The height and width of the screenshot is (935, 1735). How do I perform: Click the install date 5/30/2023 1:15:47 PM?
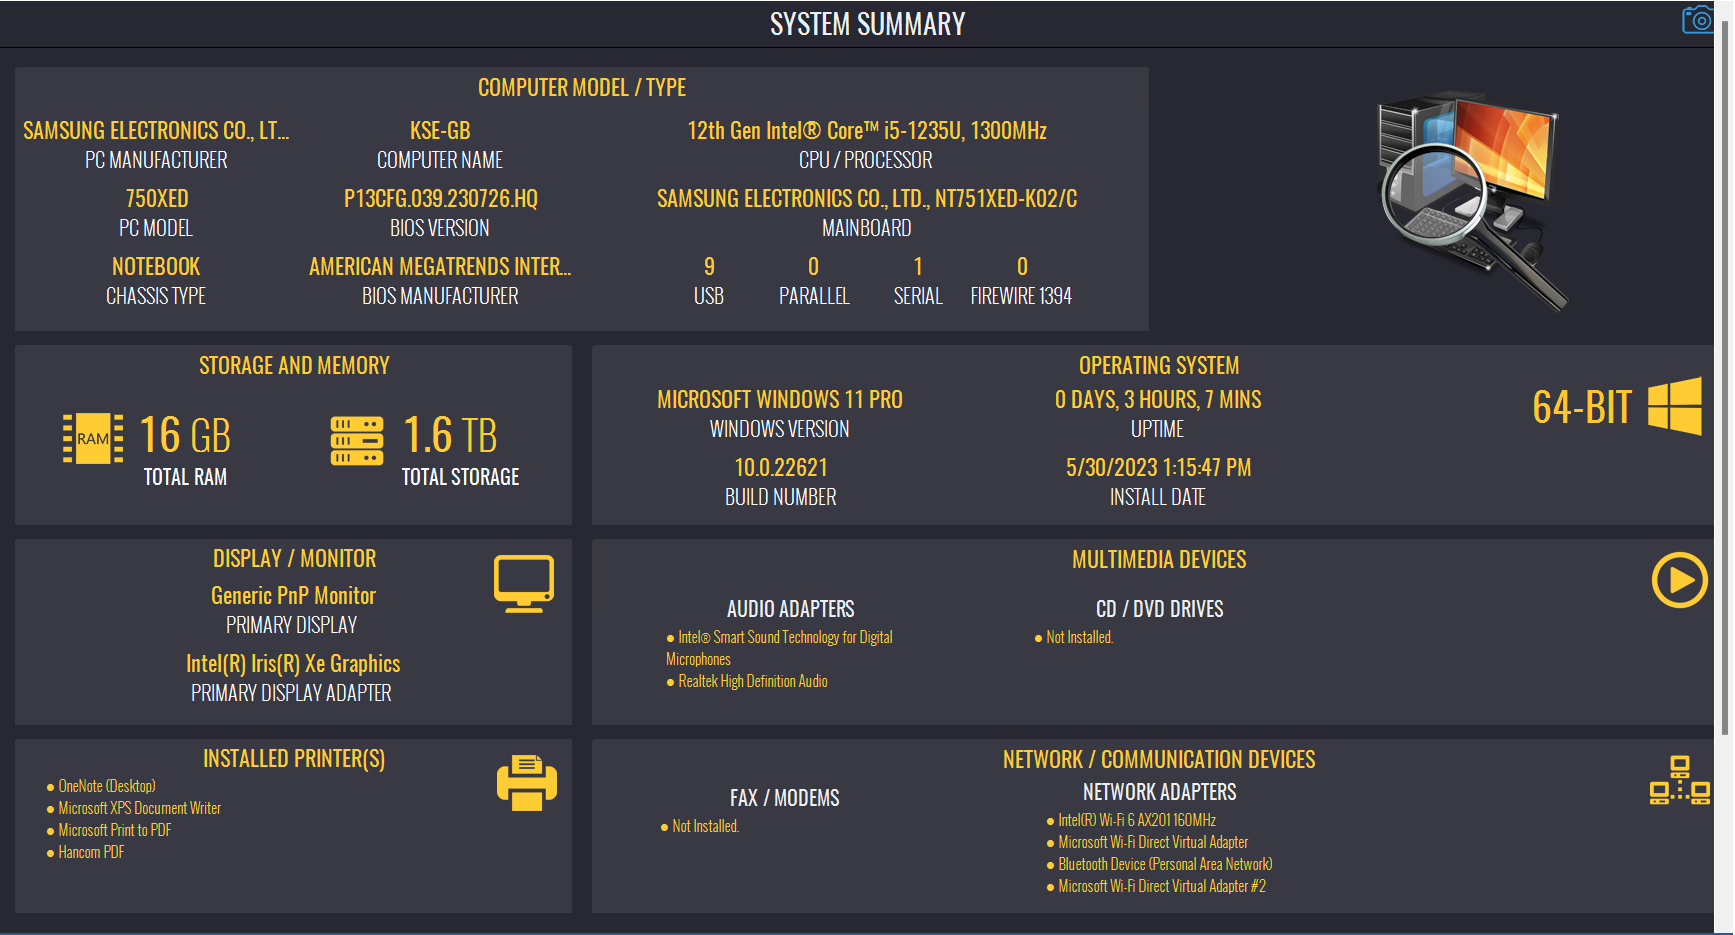[1158, 468]
